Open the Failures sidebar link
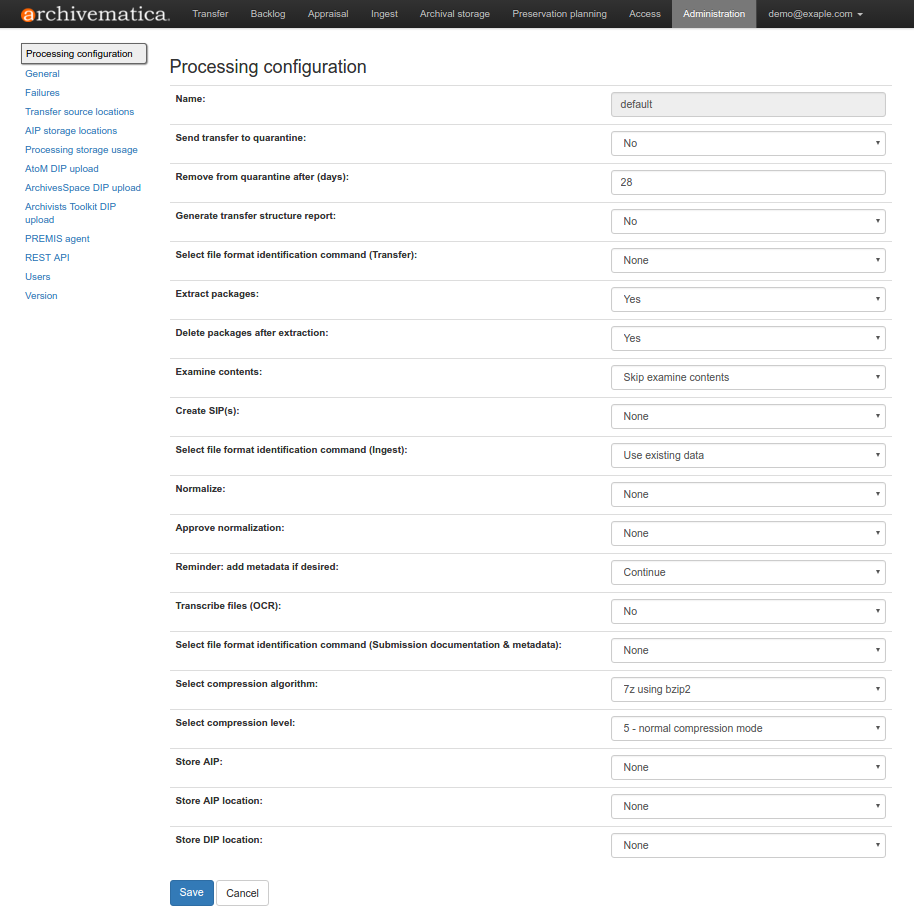This screenshot has height=912, width=914. (x=42, y=93)
